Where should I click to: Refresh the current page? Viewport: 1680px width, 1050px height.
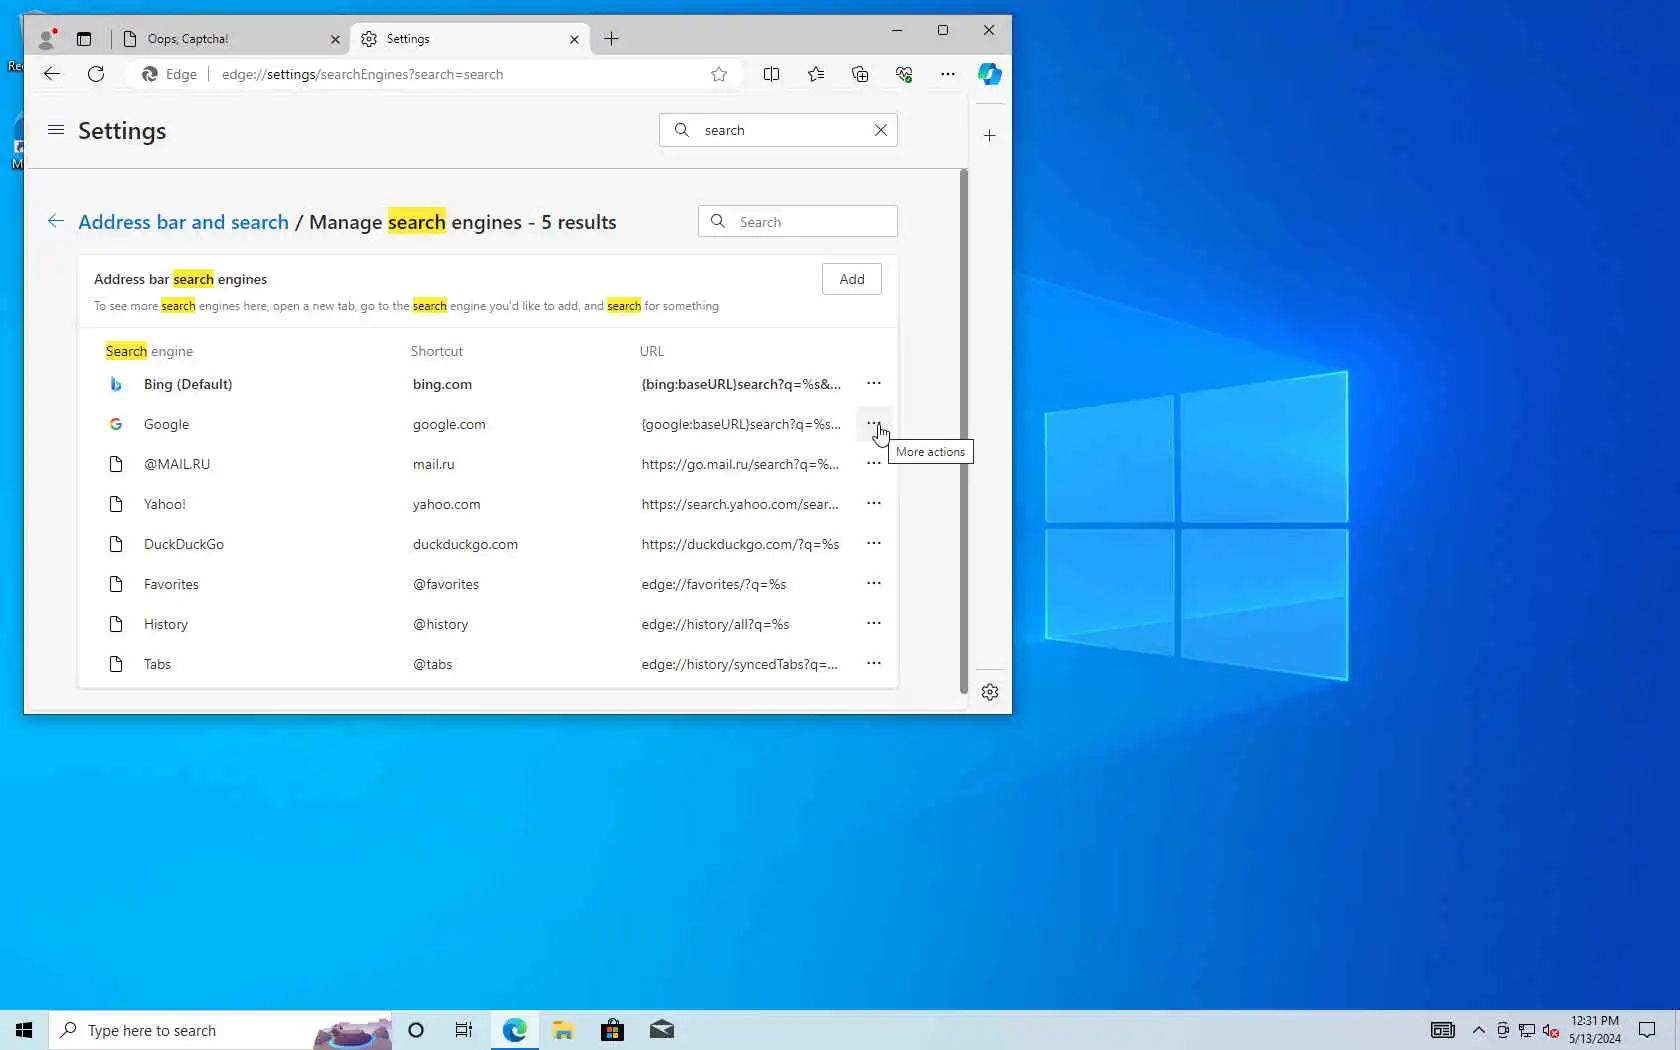(x=96, y=74)
